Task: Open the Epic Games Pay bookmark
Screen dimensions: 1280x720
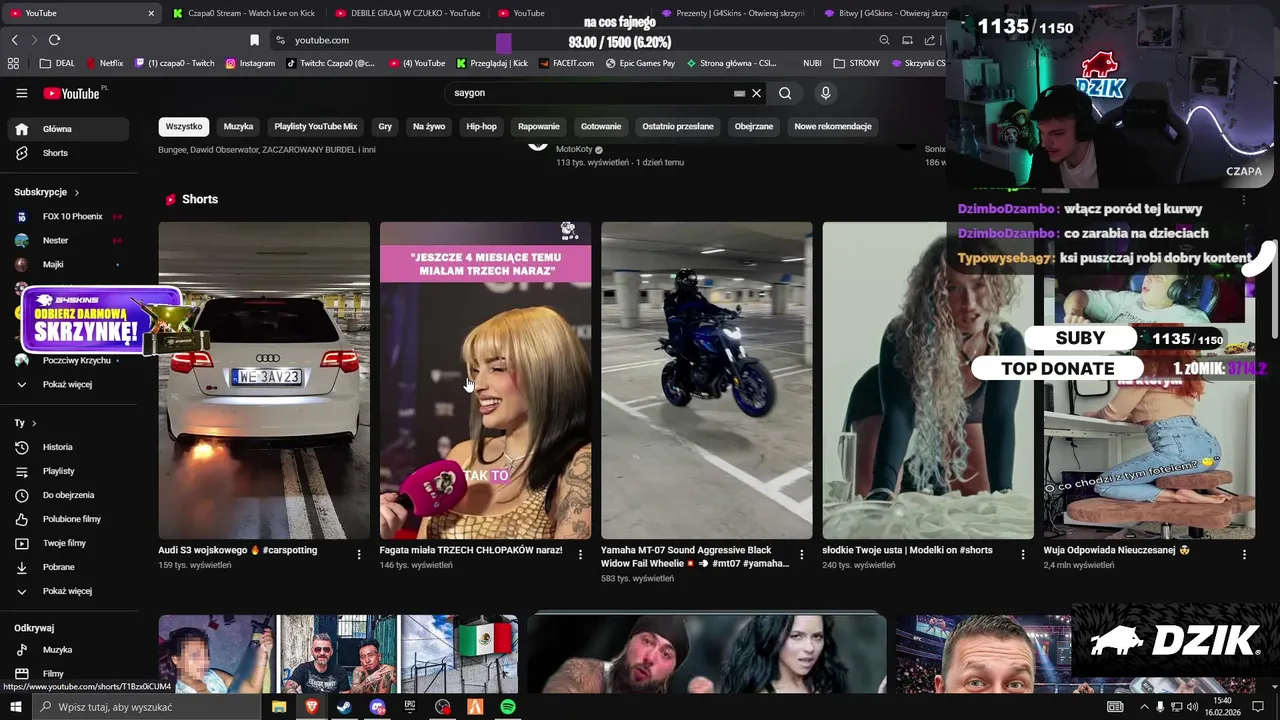Action: pos(640,63)
